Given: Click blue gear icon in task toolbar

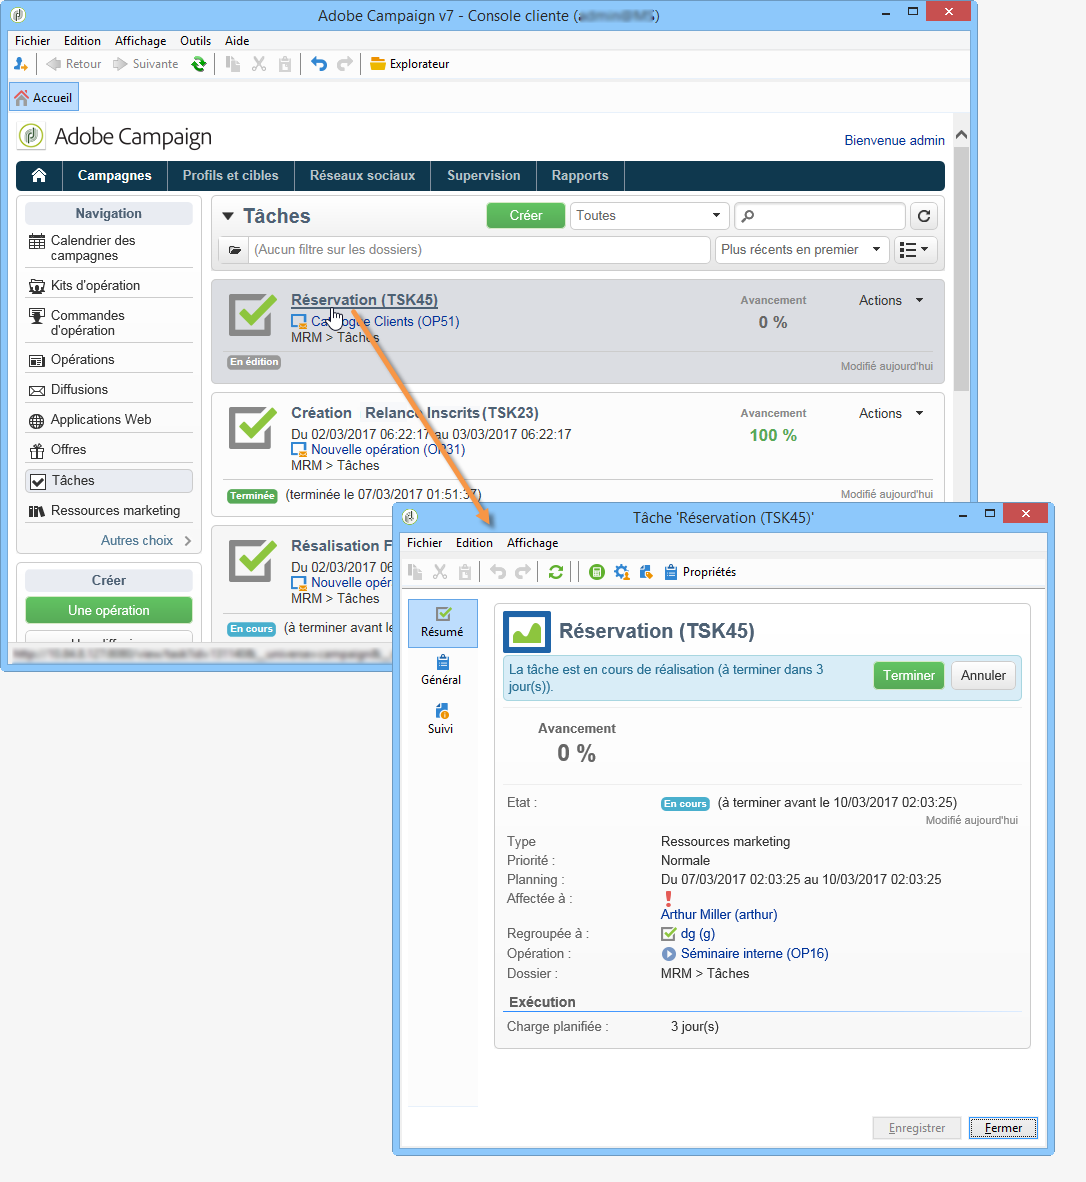Looking at the screenshot, I should point(622,572).
